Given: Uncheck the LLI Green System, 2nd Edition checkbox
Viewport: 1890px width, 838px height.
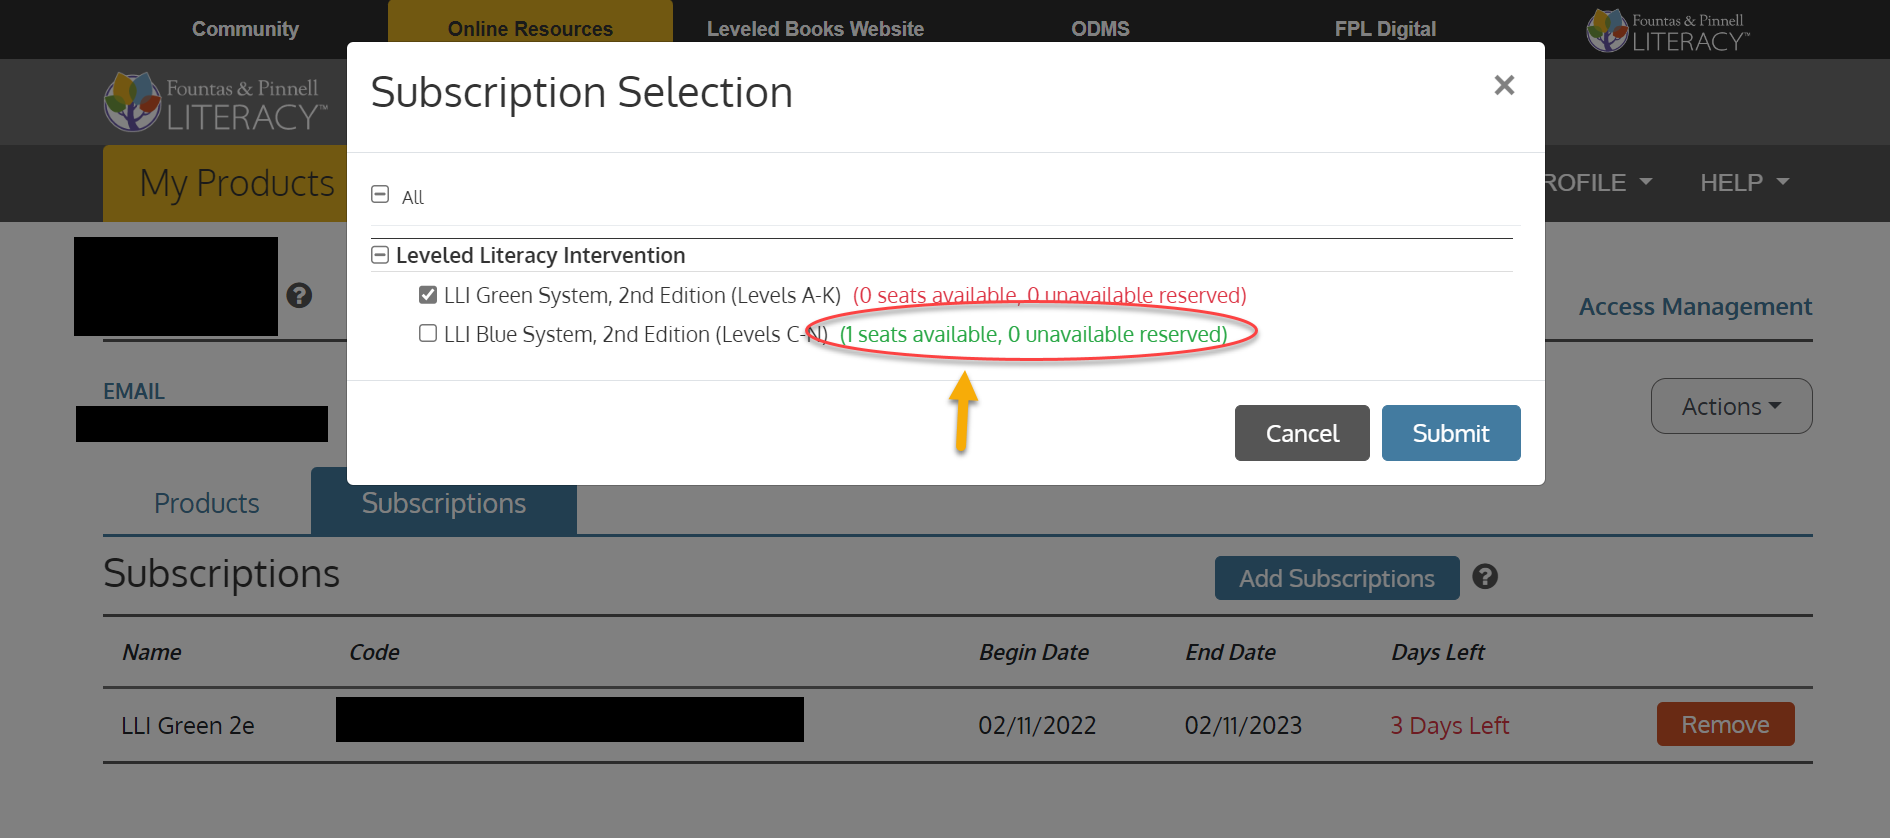Looking at the screenshot, I should (x=428, y=294).
